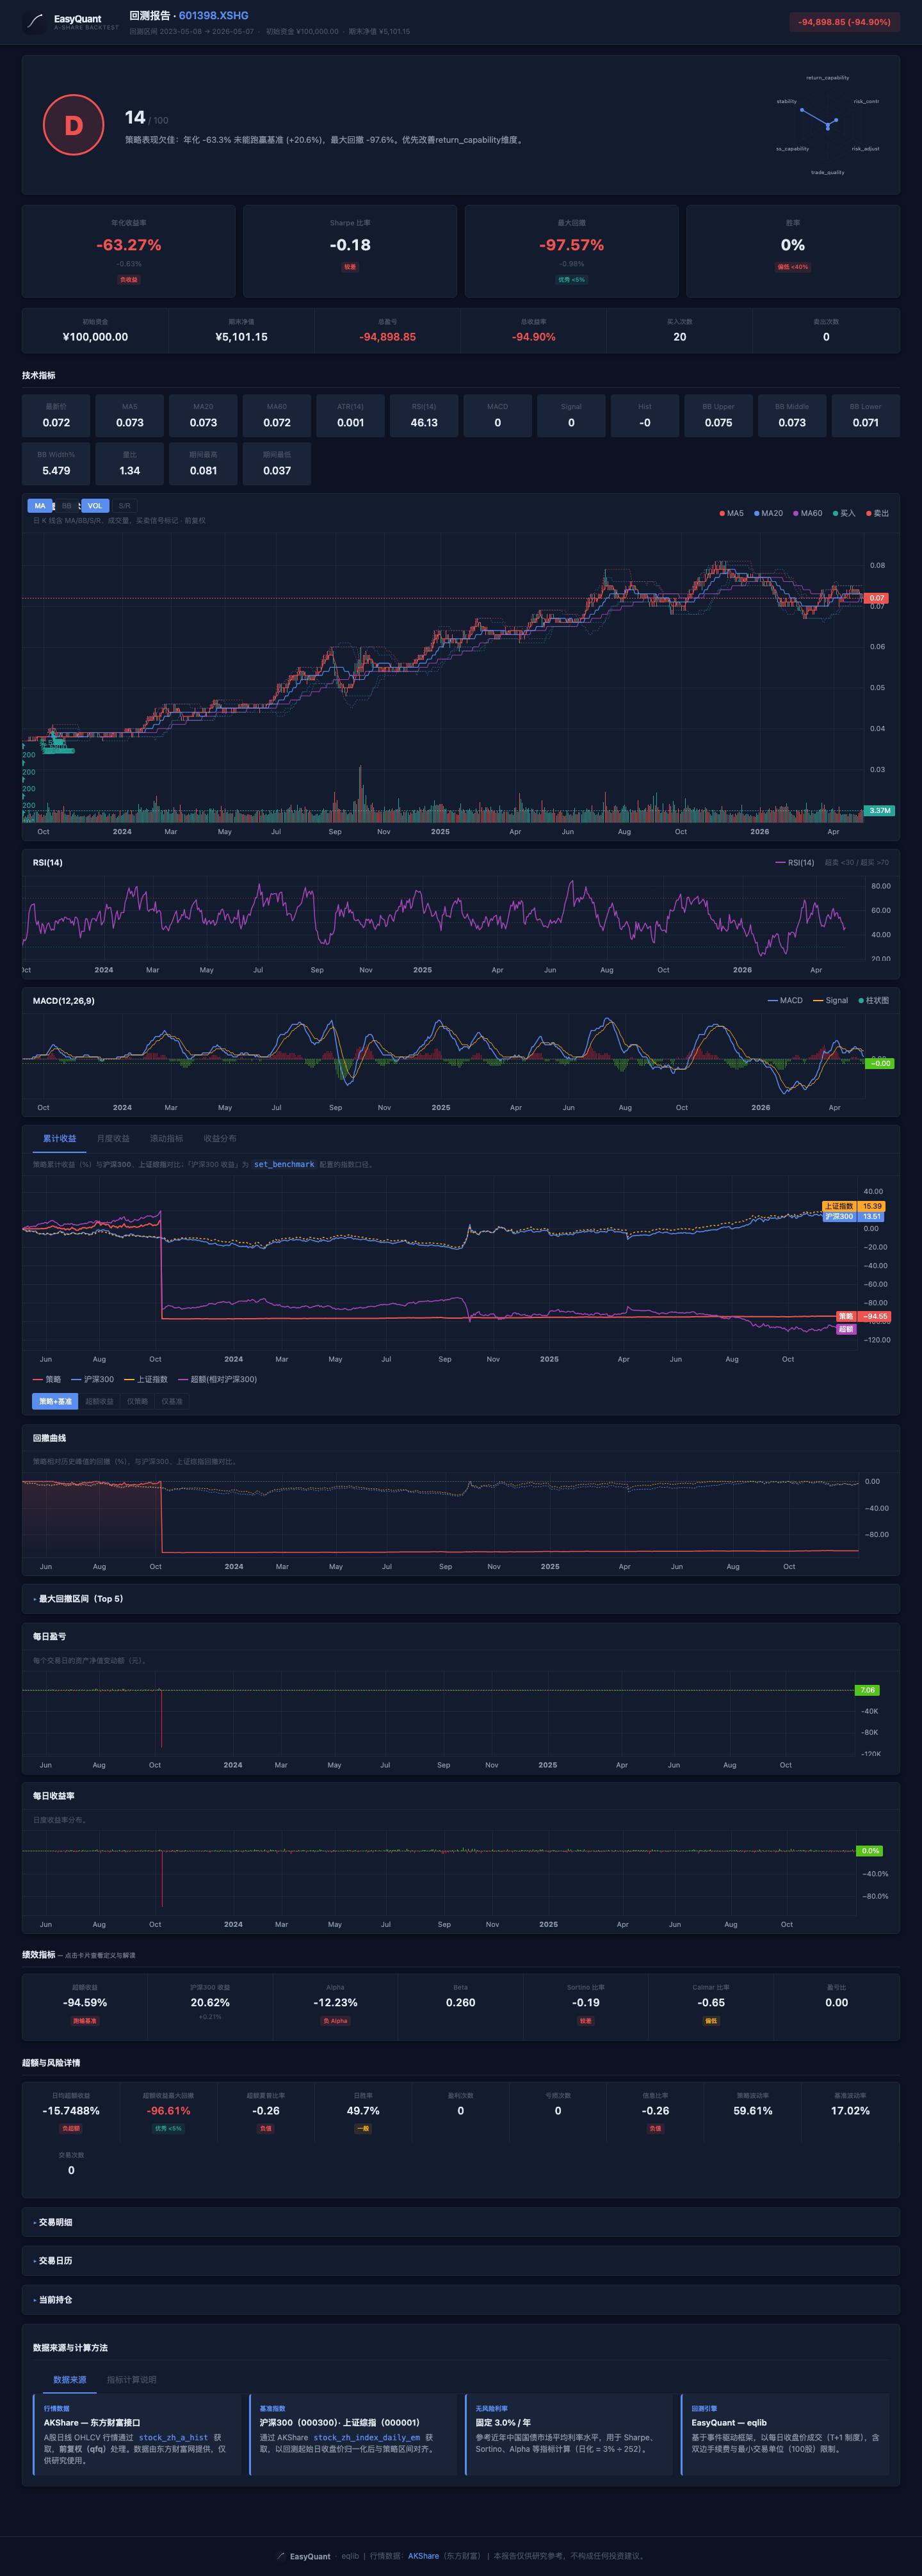Viewport: 922px width, 2576px height.
Task: Toggle the S/R overlay on the K-line chart
Action: coord(124,506)
